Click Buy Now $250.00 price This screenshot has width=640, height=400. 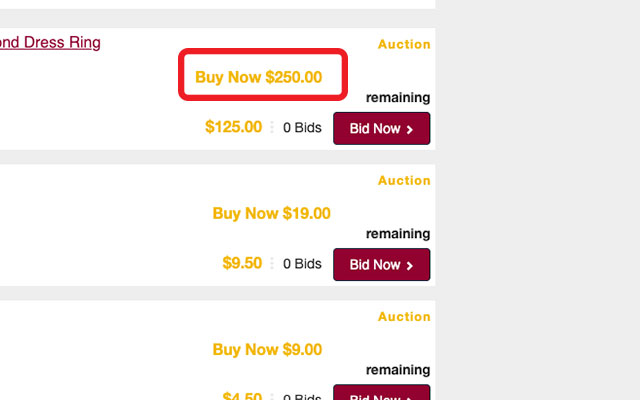[x=259, y=77]
